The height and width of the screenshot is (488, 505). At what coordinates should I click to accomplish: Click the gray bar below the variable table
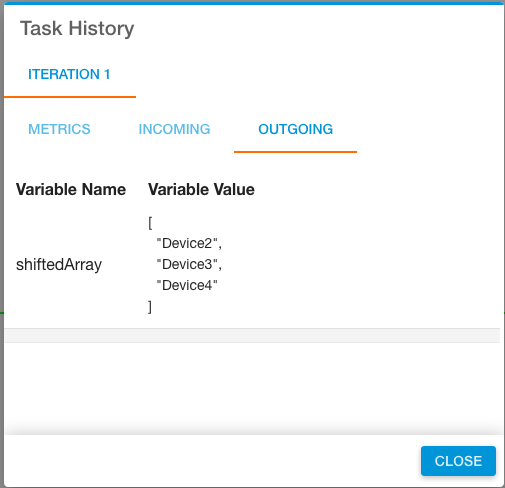[x=252, y=335]
